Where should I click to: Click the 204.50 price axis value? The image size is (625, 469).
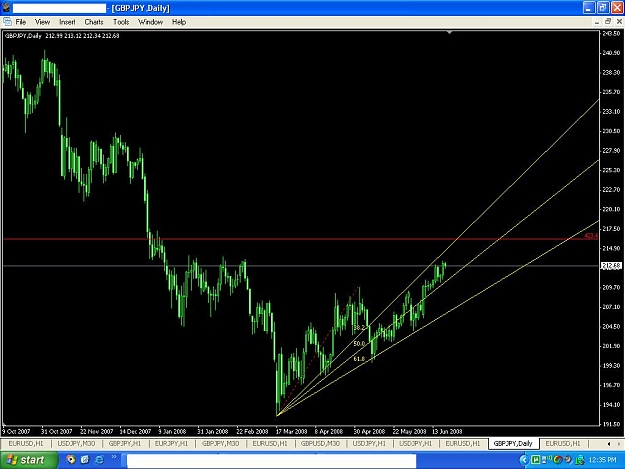pos(611,326)
